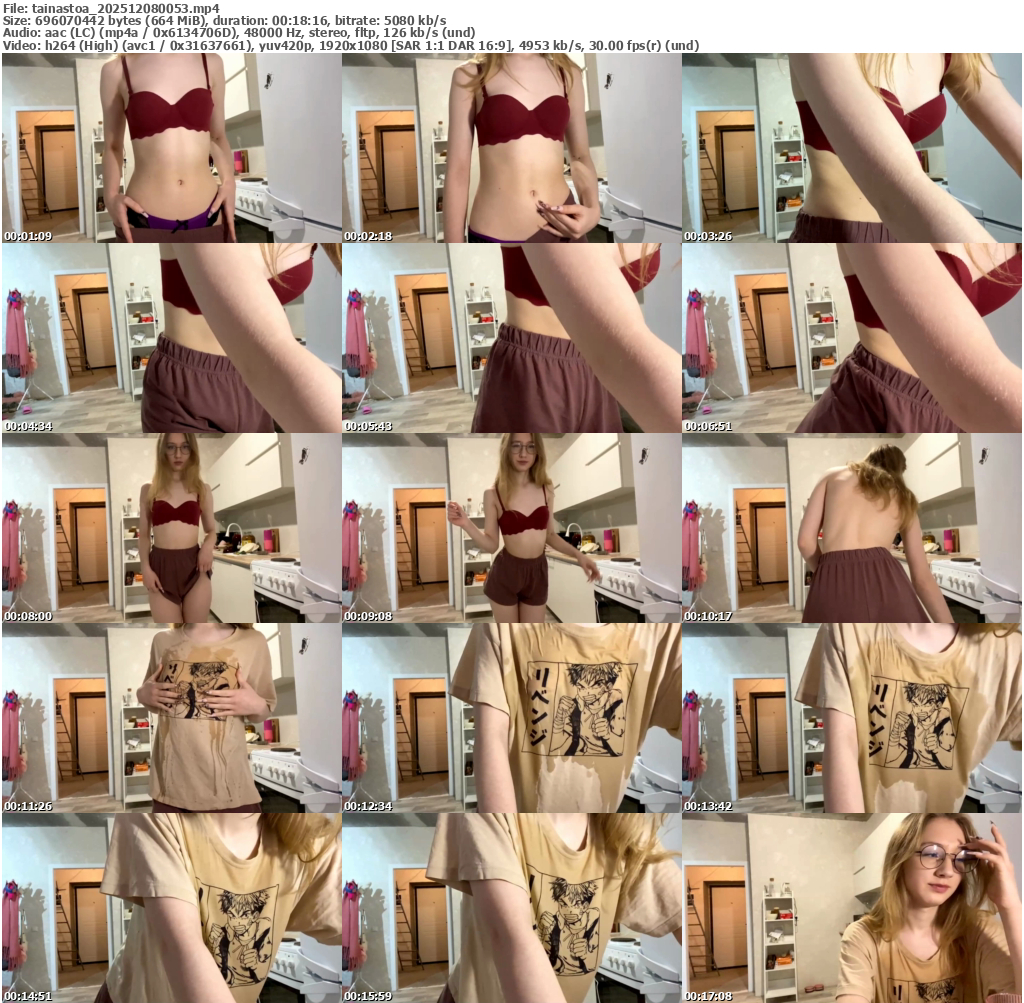Click the '00:05:43' timestamp label
The image size is (1024, 1003).
coord(368,426)
